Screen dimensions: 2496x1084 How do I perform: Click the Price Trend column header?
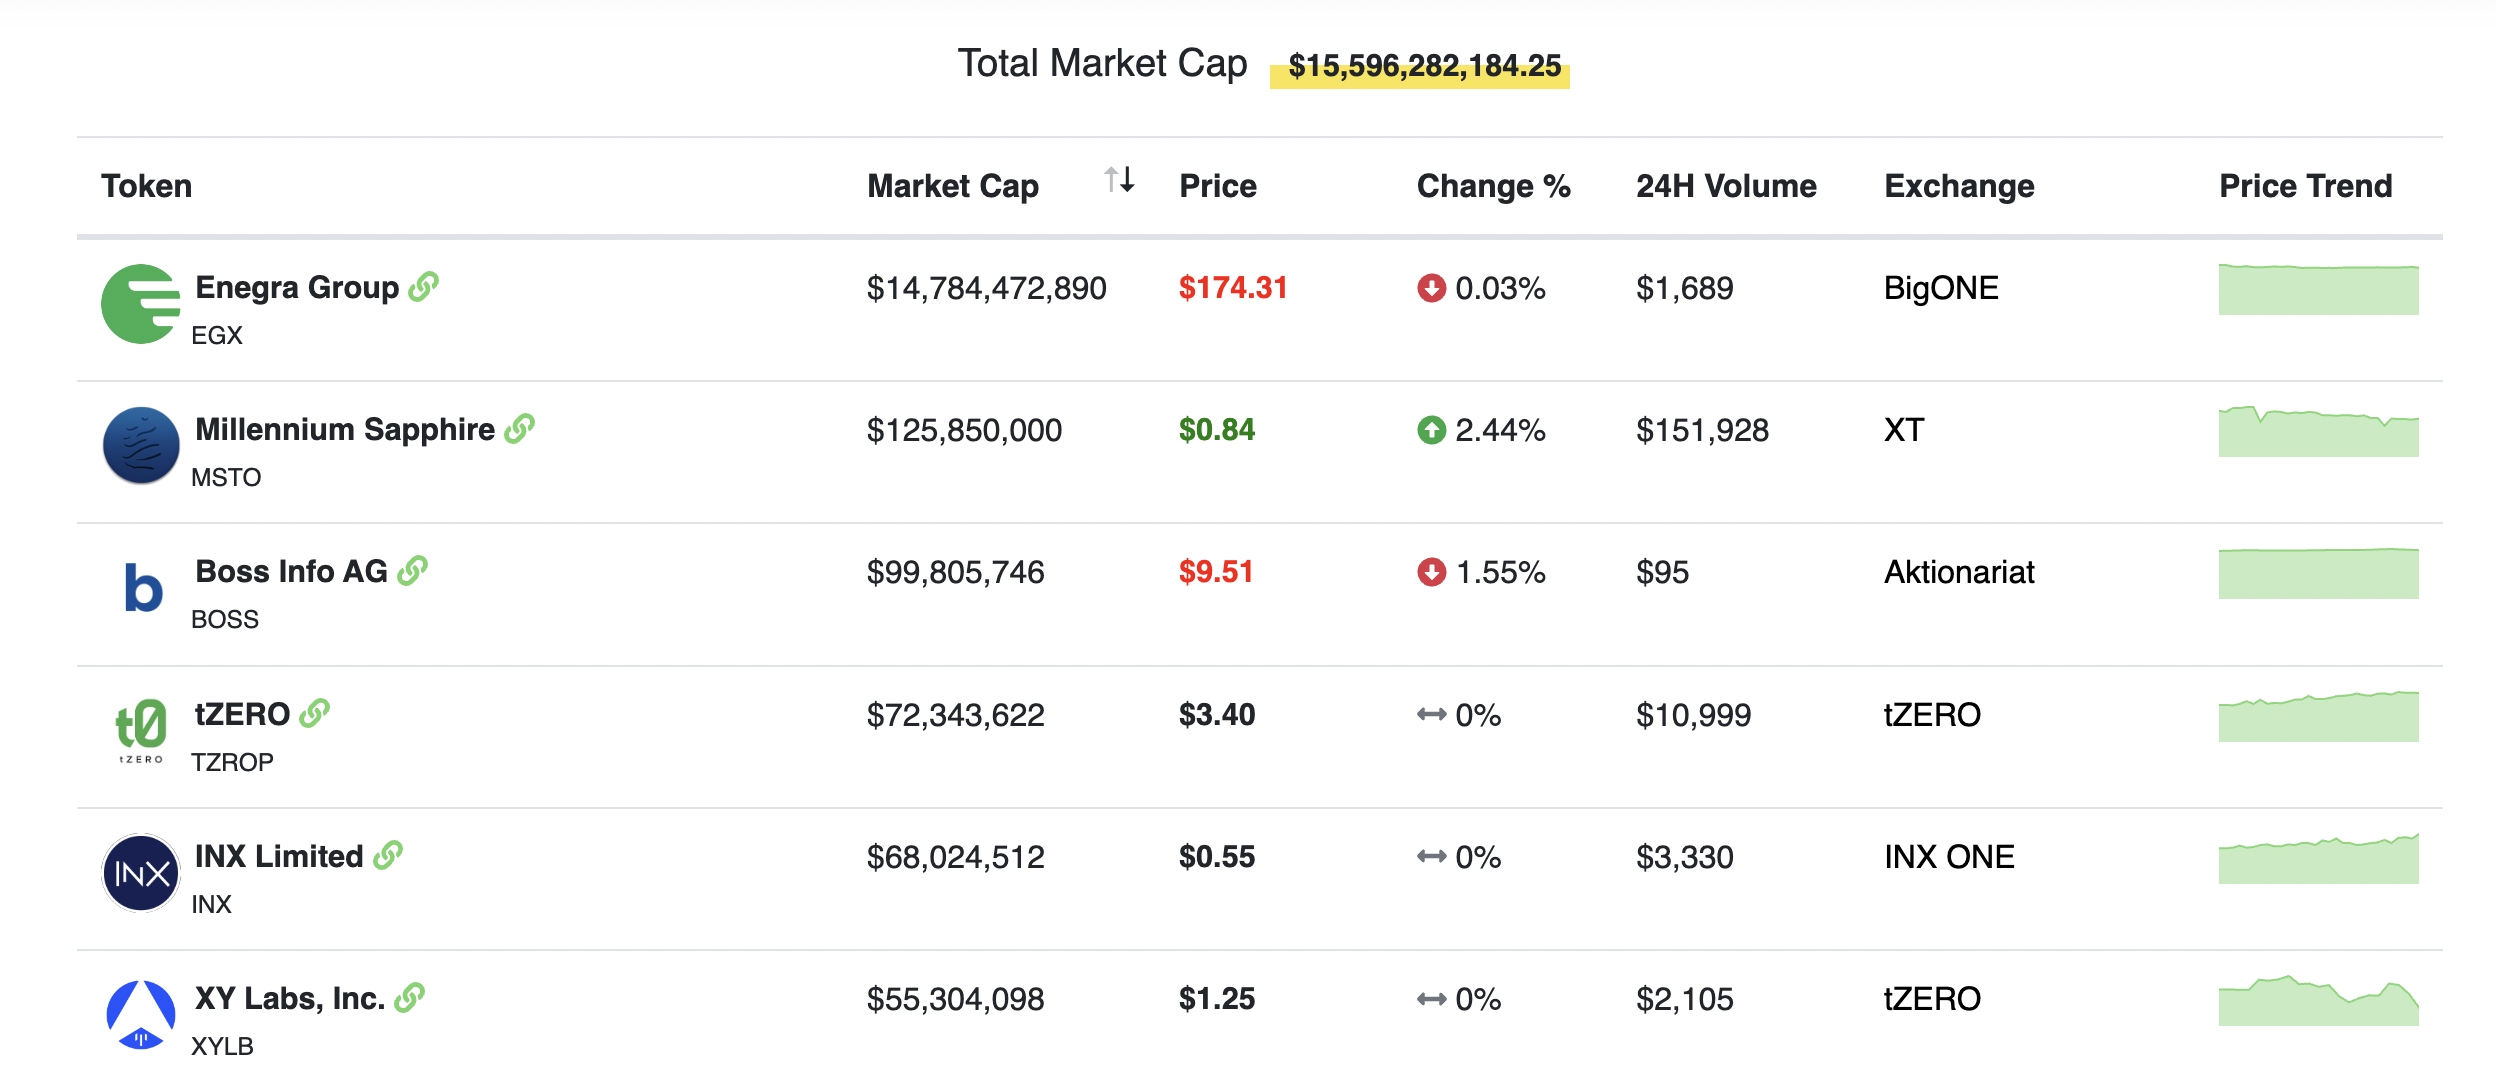(2305, 186)
